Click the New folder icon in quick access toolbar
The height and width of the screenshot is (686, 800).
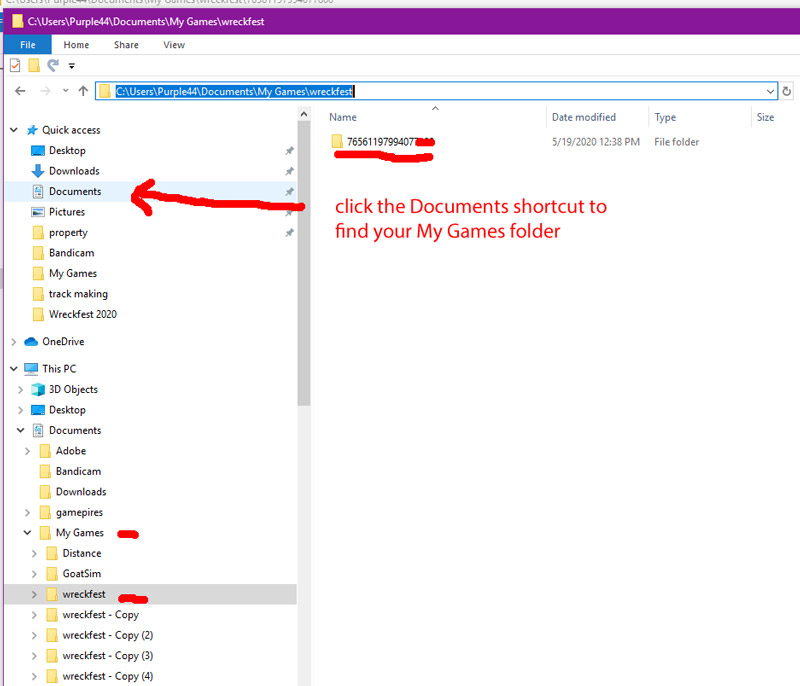click(x=34, y=65)
